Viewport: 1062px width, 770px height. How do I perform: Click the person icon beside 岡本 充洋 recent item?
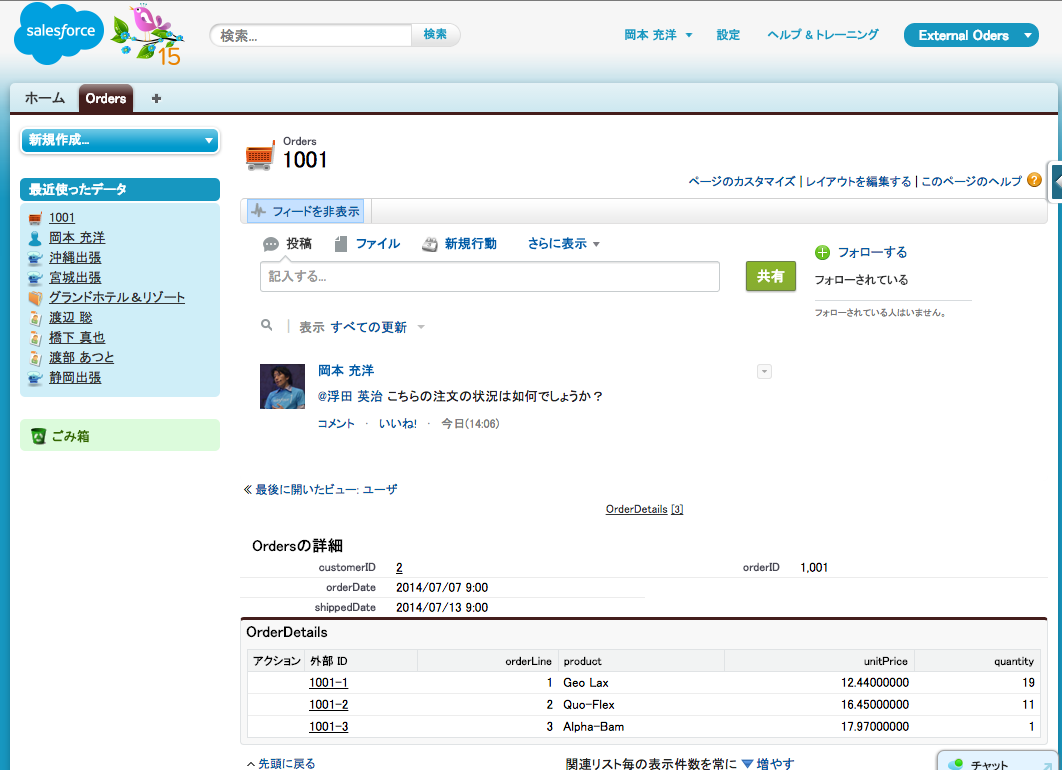(x=35, y=238)
